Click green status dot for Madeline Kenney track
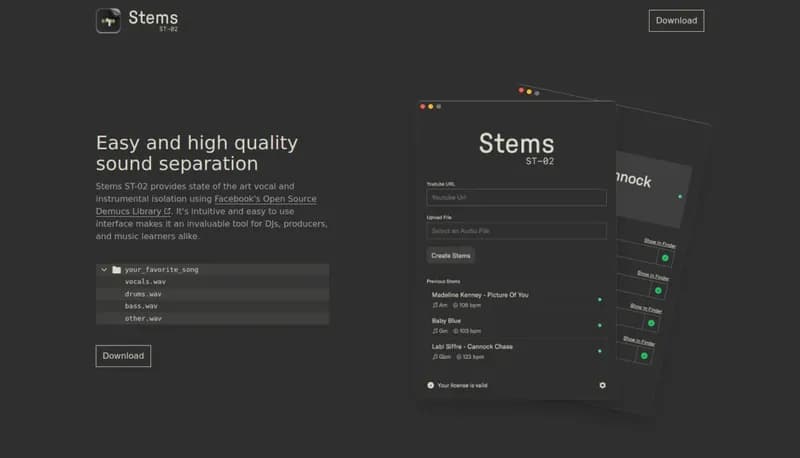 599,299
